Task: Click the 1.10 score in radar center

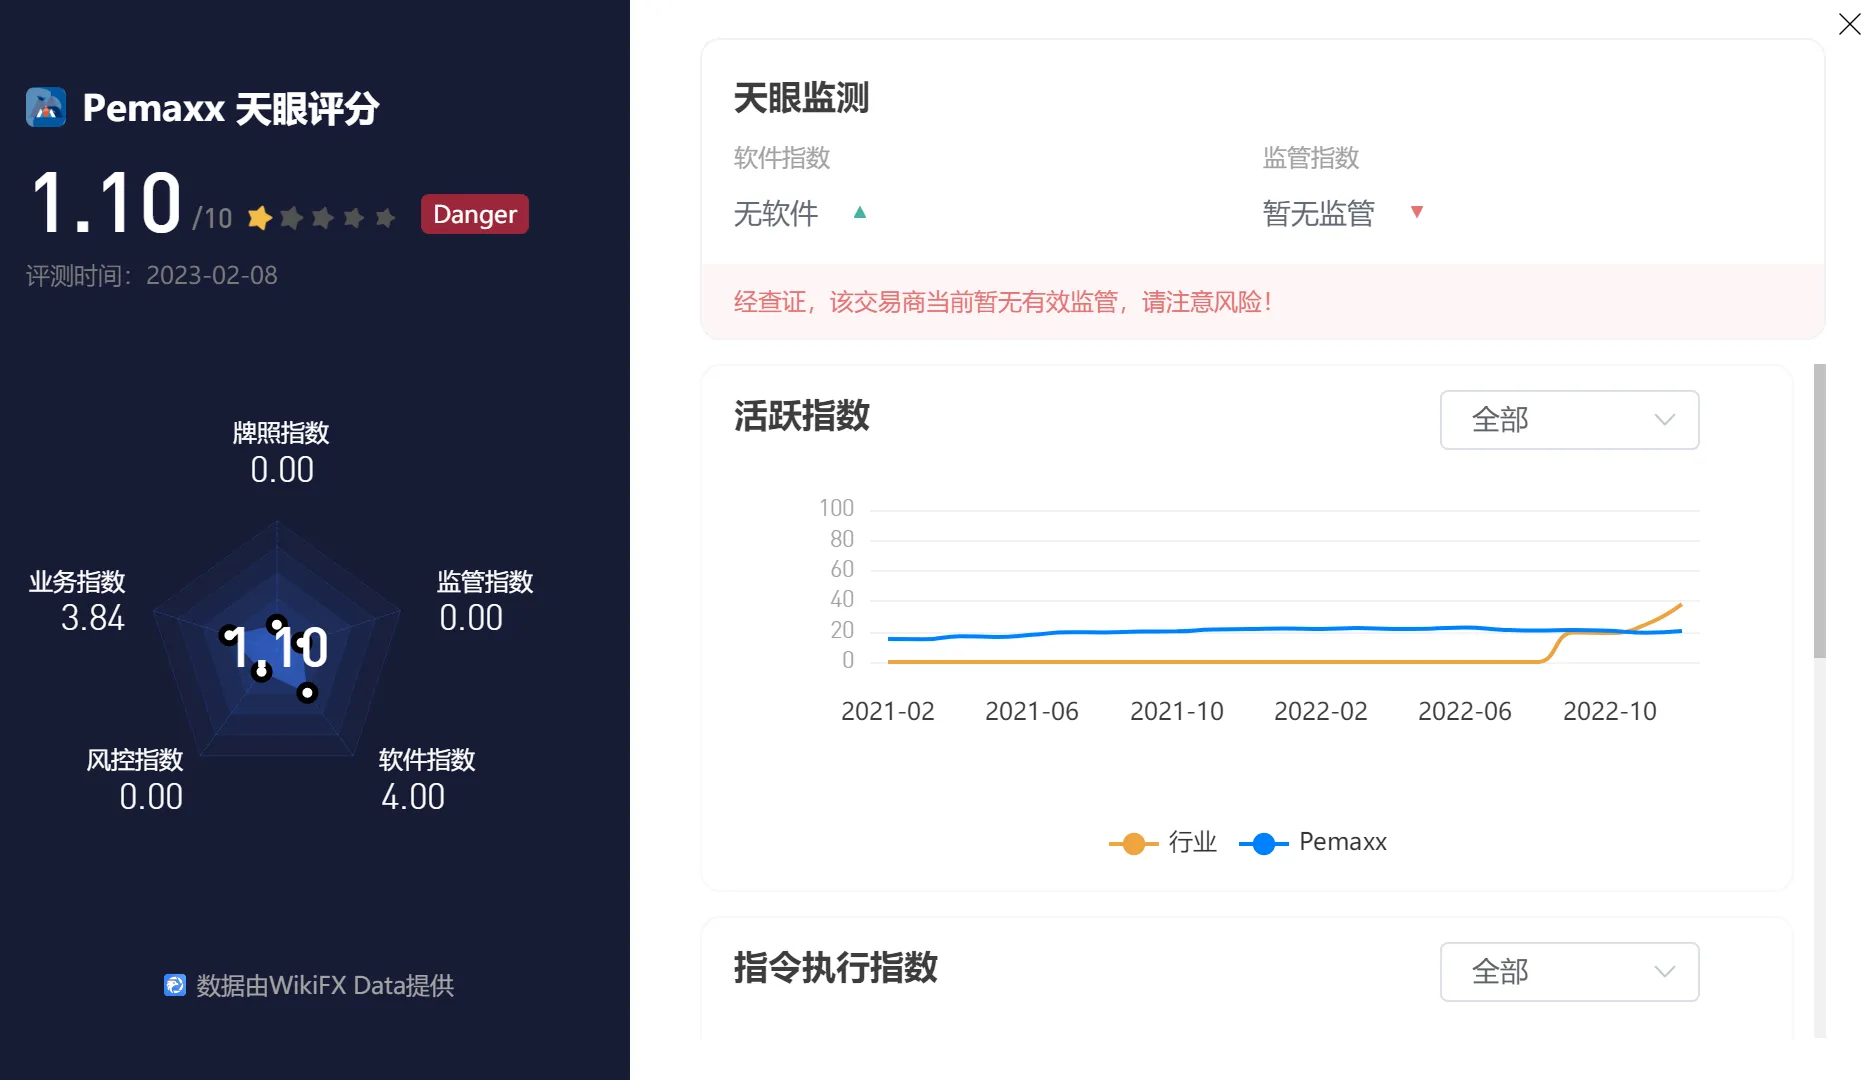Action: [x=279, y=648]
